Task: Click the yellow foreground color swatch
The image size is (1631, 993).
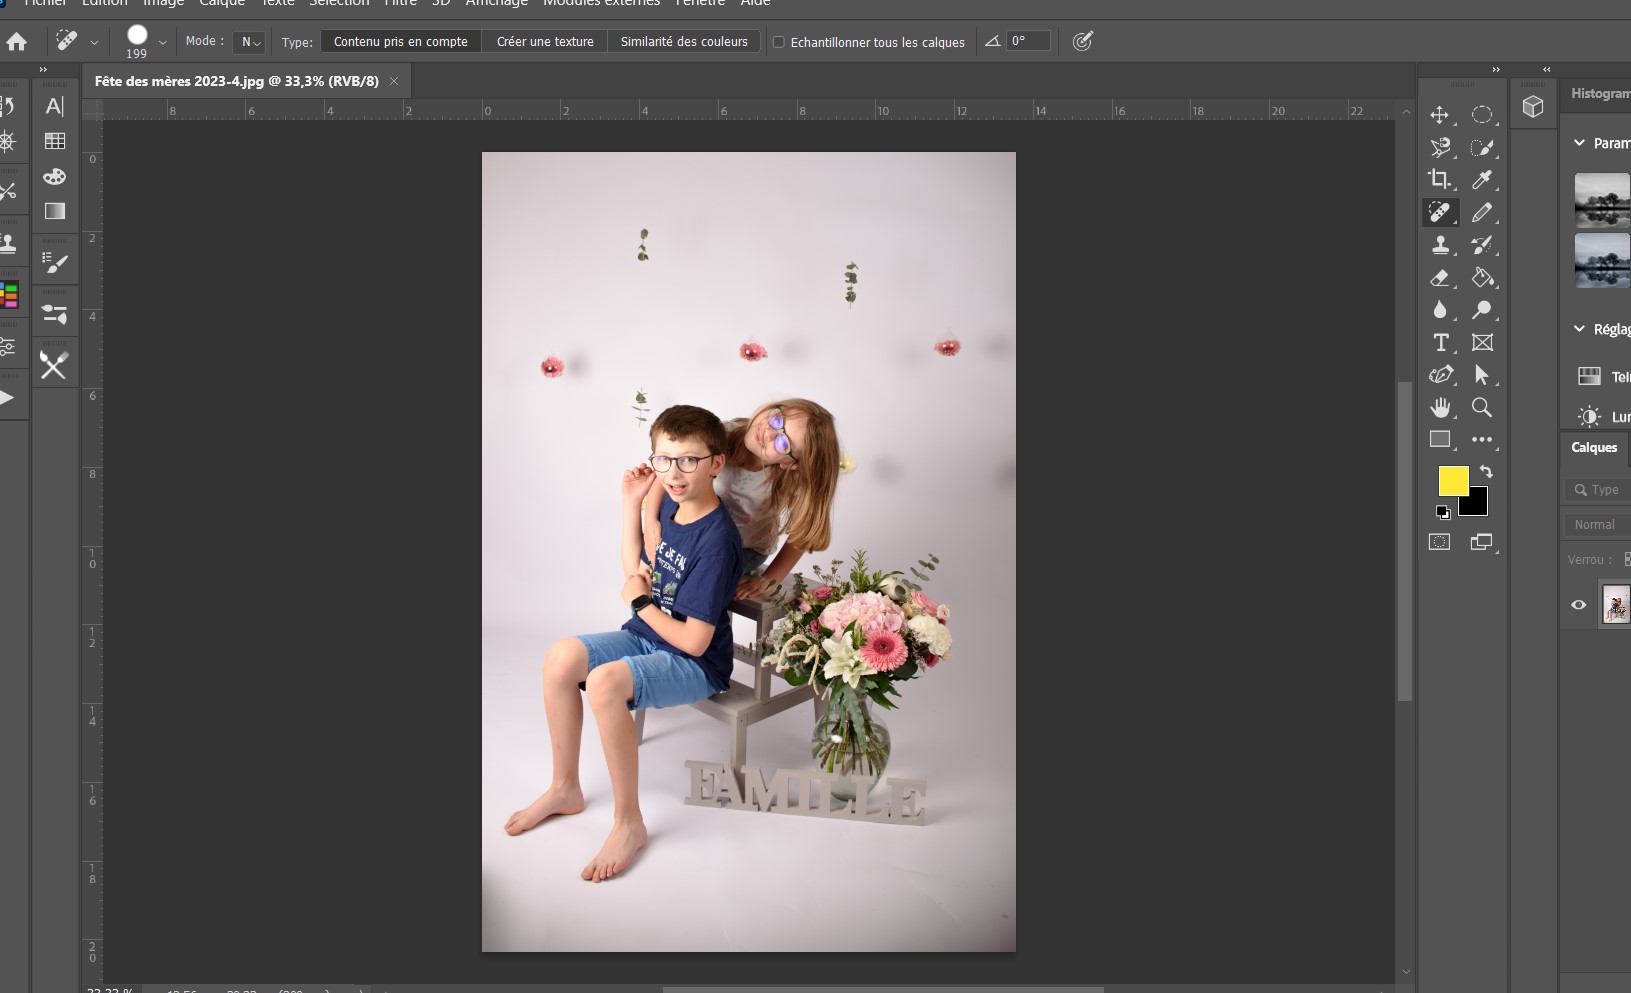Action: [1452, 481]
